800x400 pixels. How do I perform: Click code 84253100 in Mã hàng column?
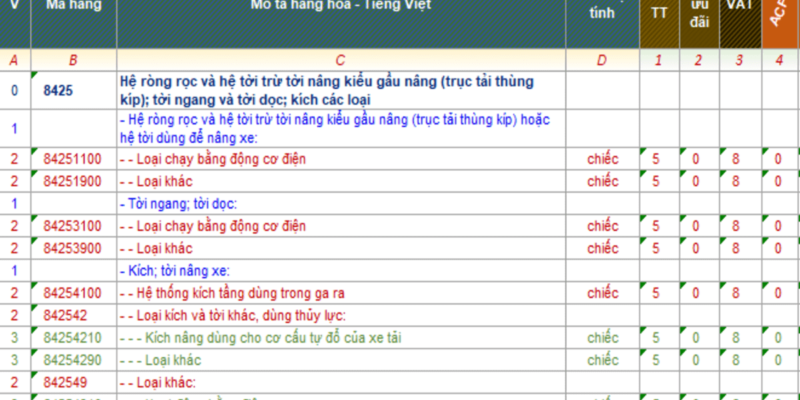point(72,226)
